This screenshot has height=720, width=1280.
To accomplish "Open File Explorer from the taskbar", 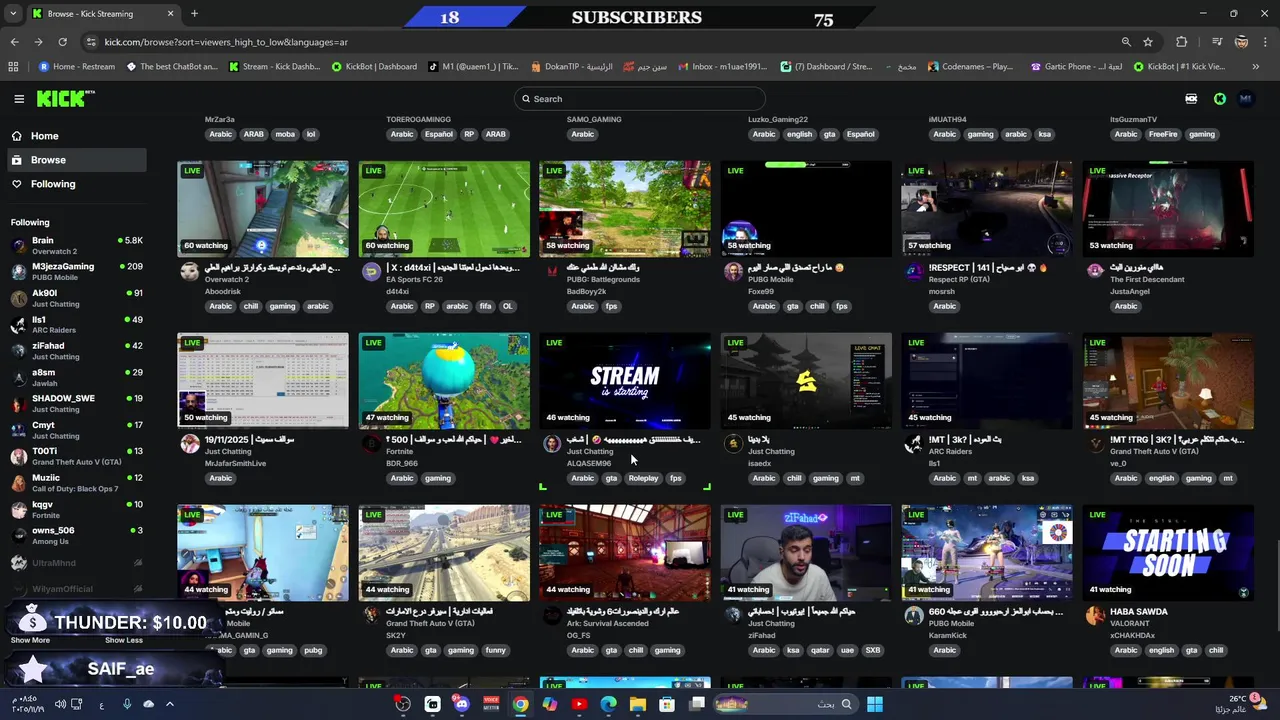I will 638,704.
